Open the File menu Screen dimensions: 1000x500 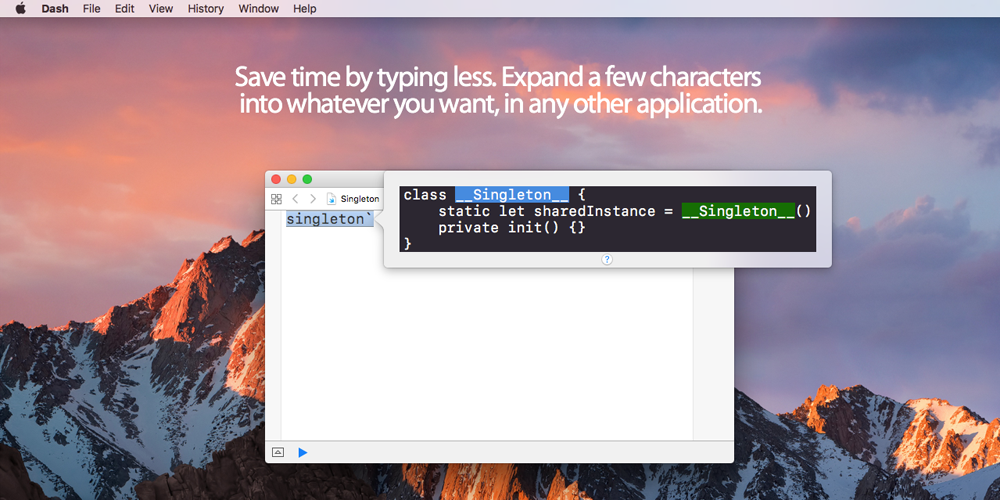pos(91,9)
